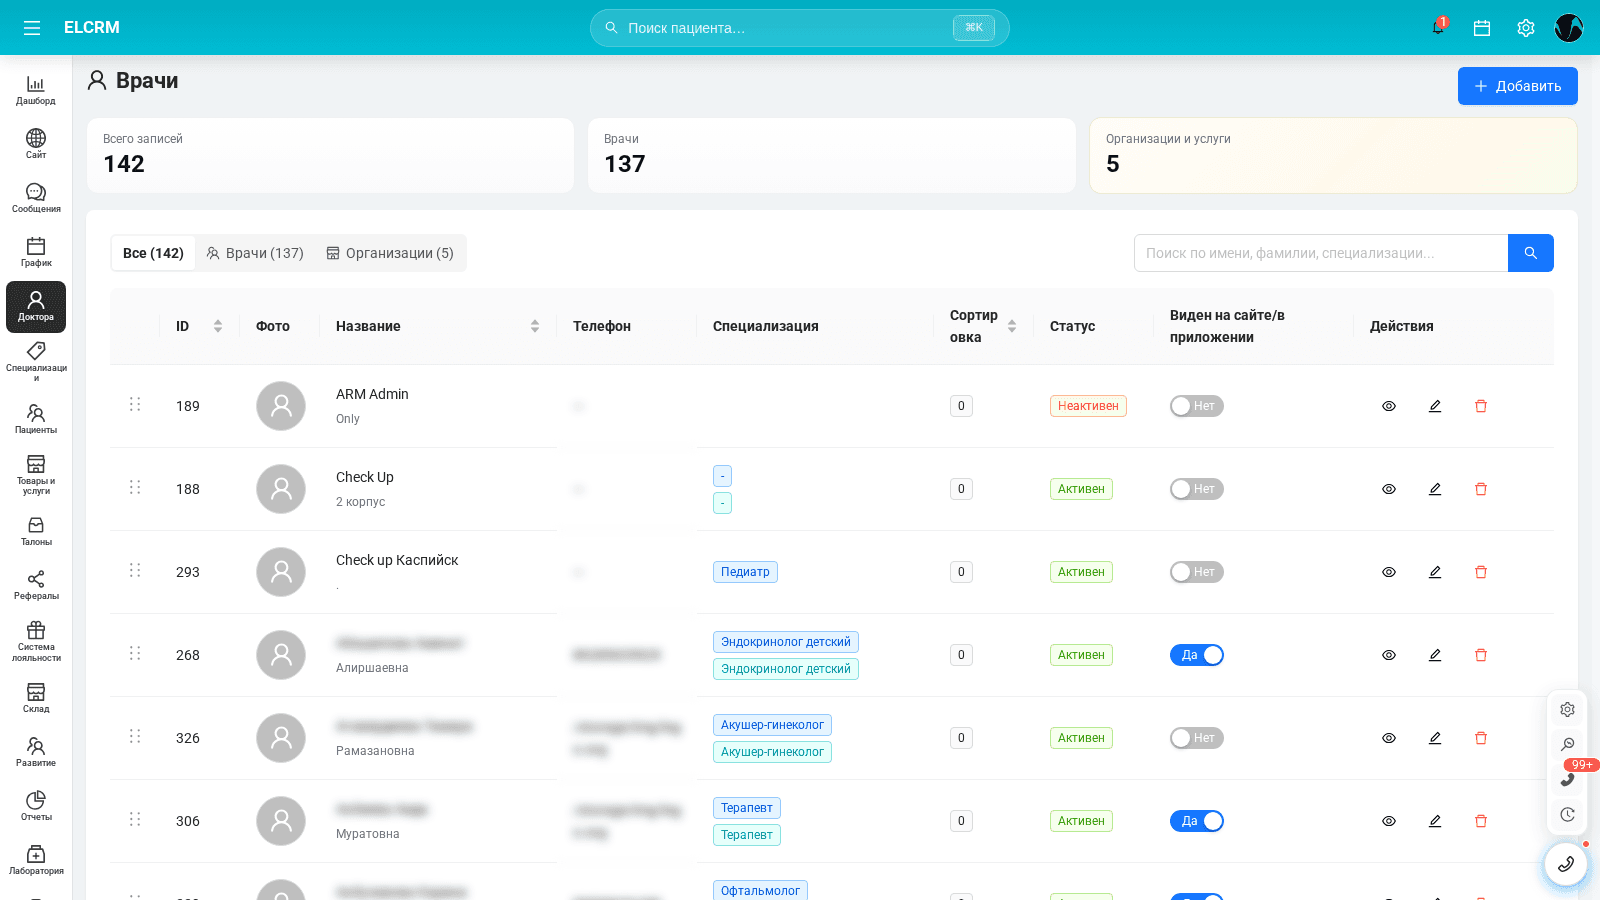This screenshot has width=1600, height=900.
Task: Toggle site visibility for ID 326
Action: click(x=1197, y=738)
